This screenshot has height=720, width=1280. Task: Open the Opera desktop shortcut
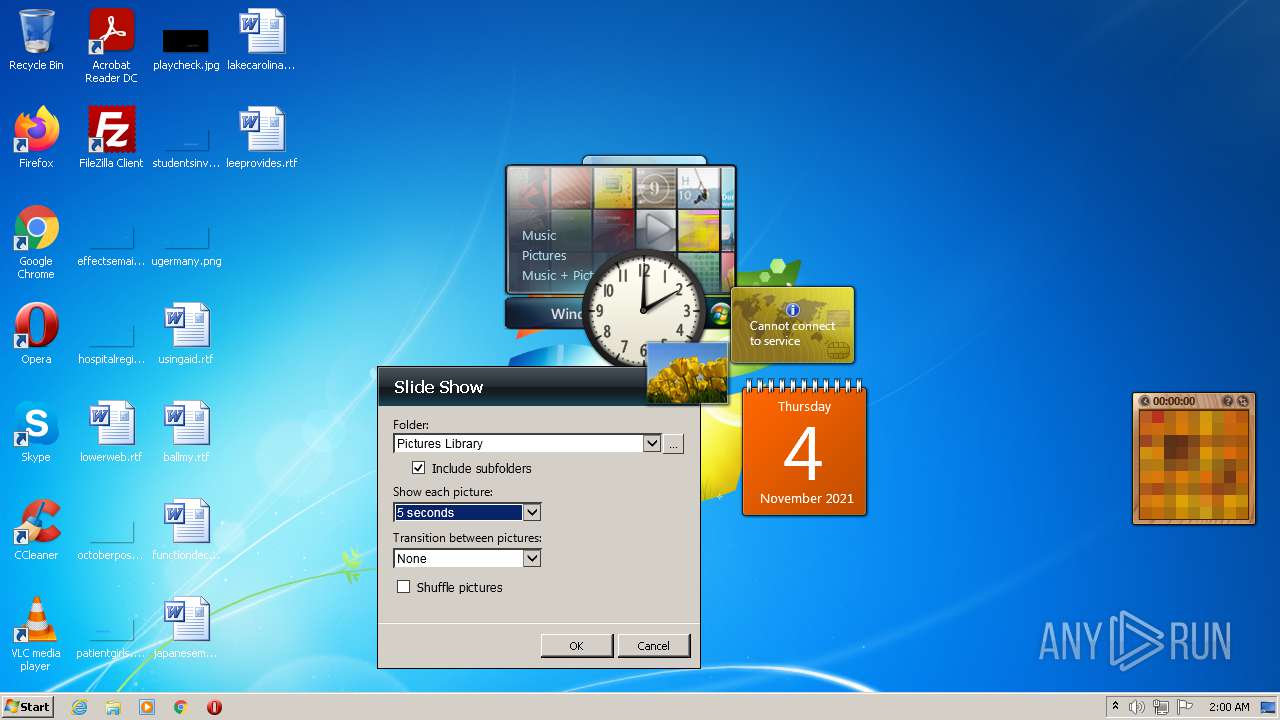36,334
